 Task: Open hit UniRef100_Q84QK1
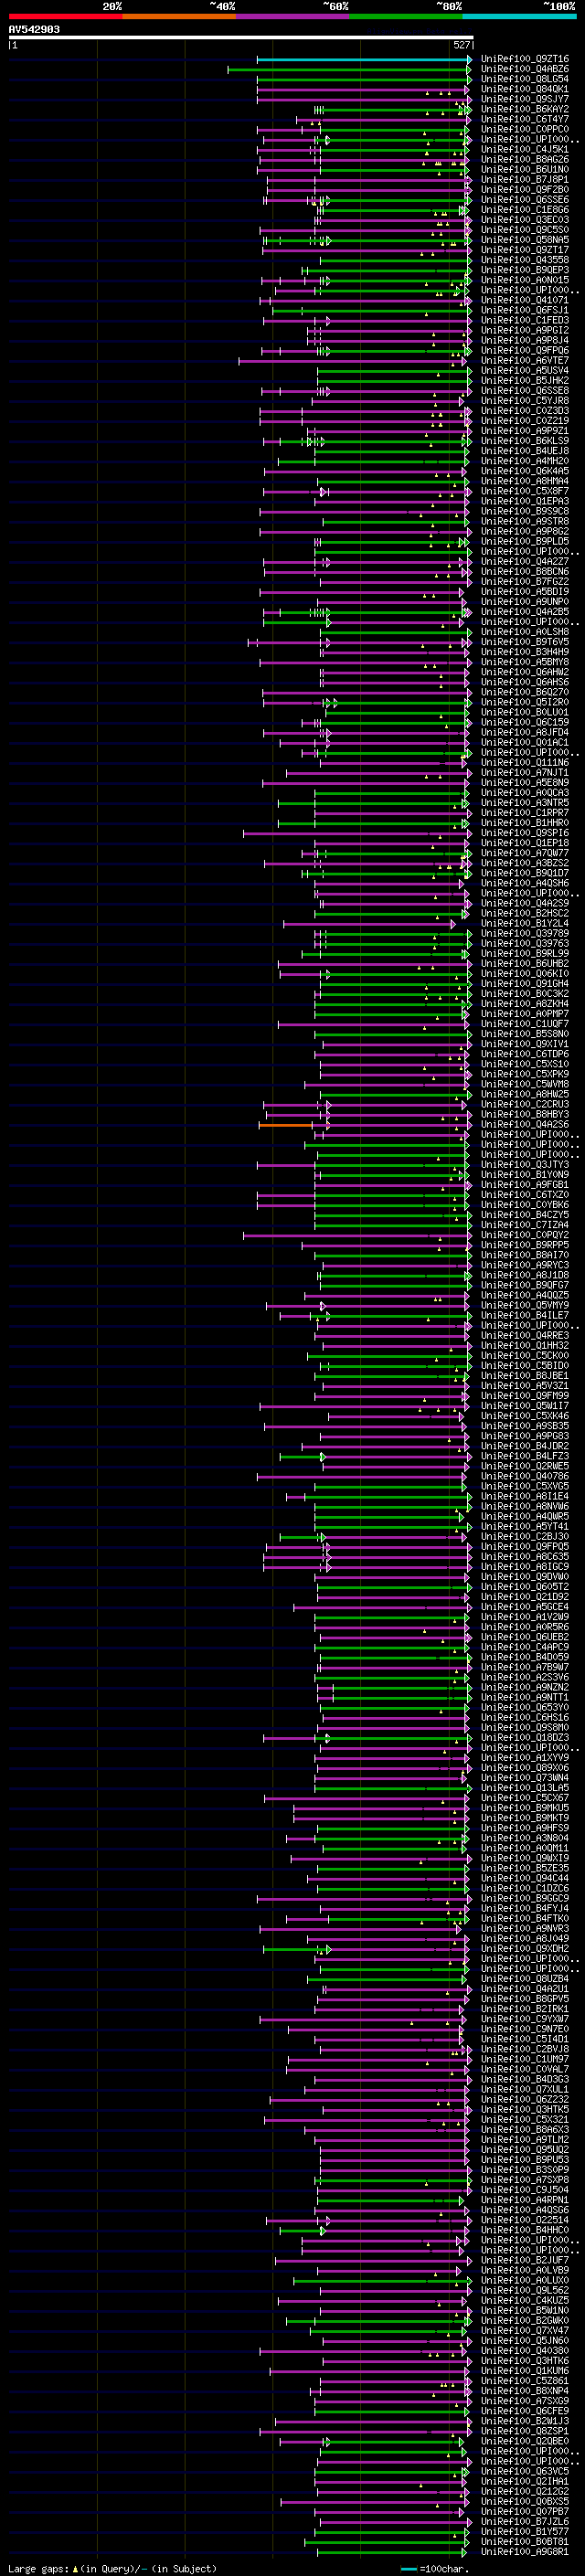[x=525, y=89]
